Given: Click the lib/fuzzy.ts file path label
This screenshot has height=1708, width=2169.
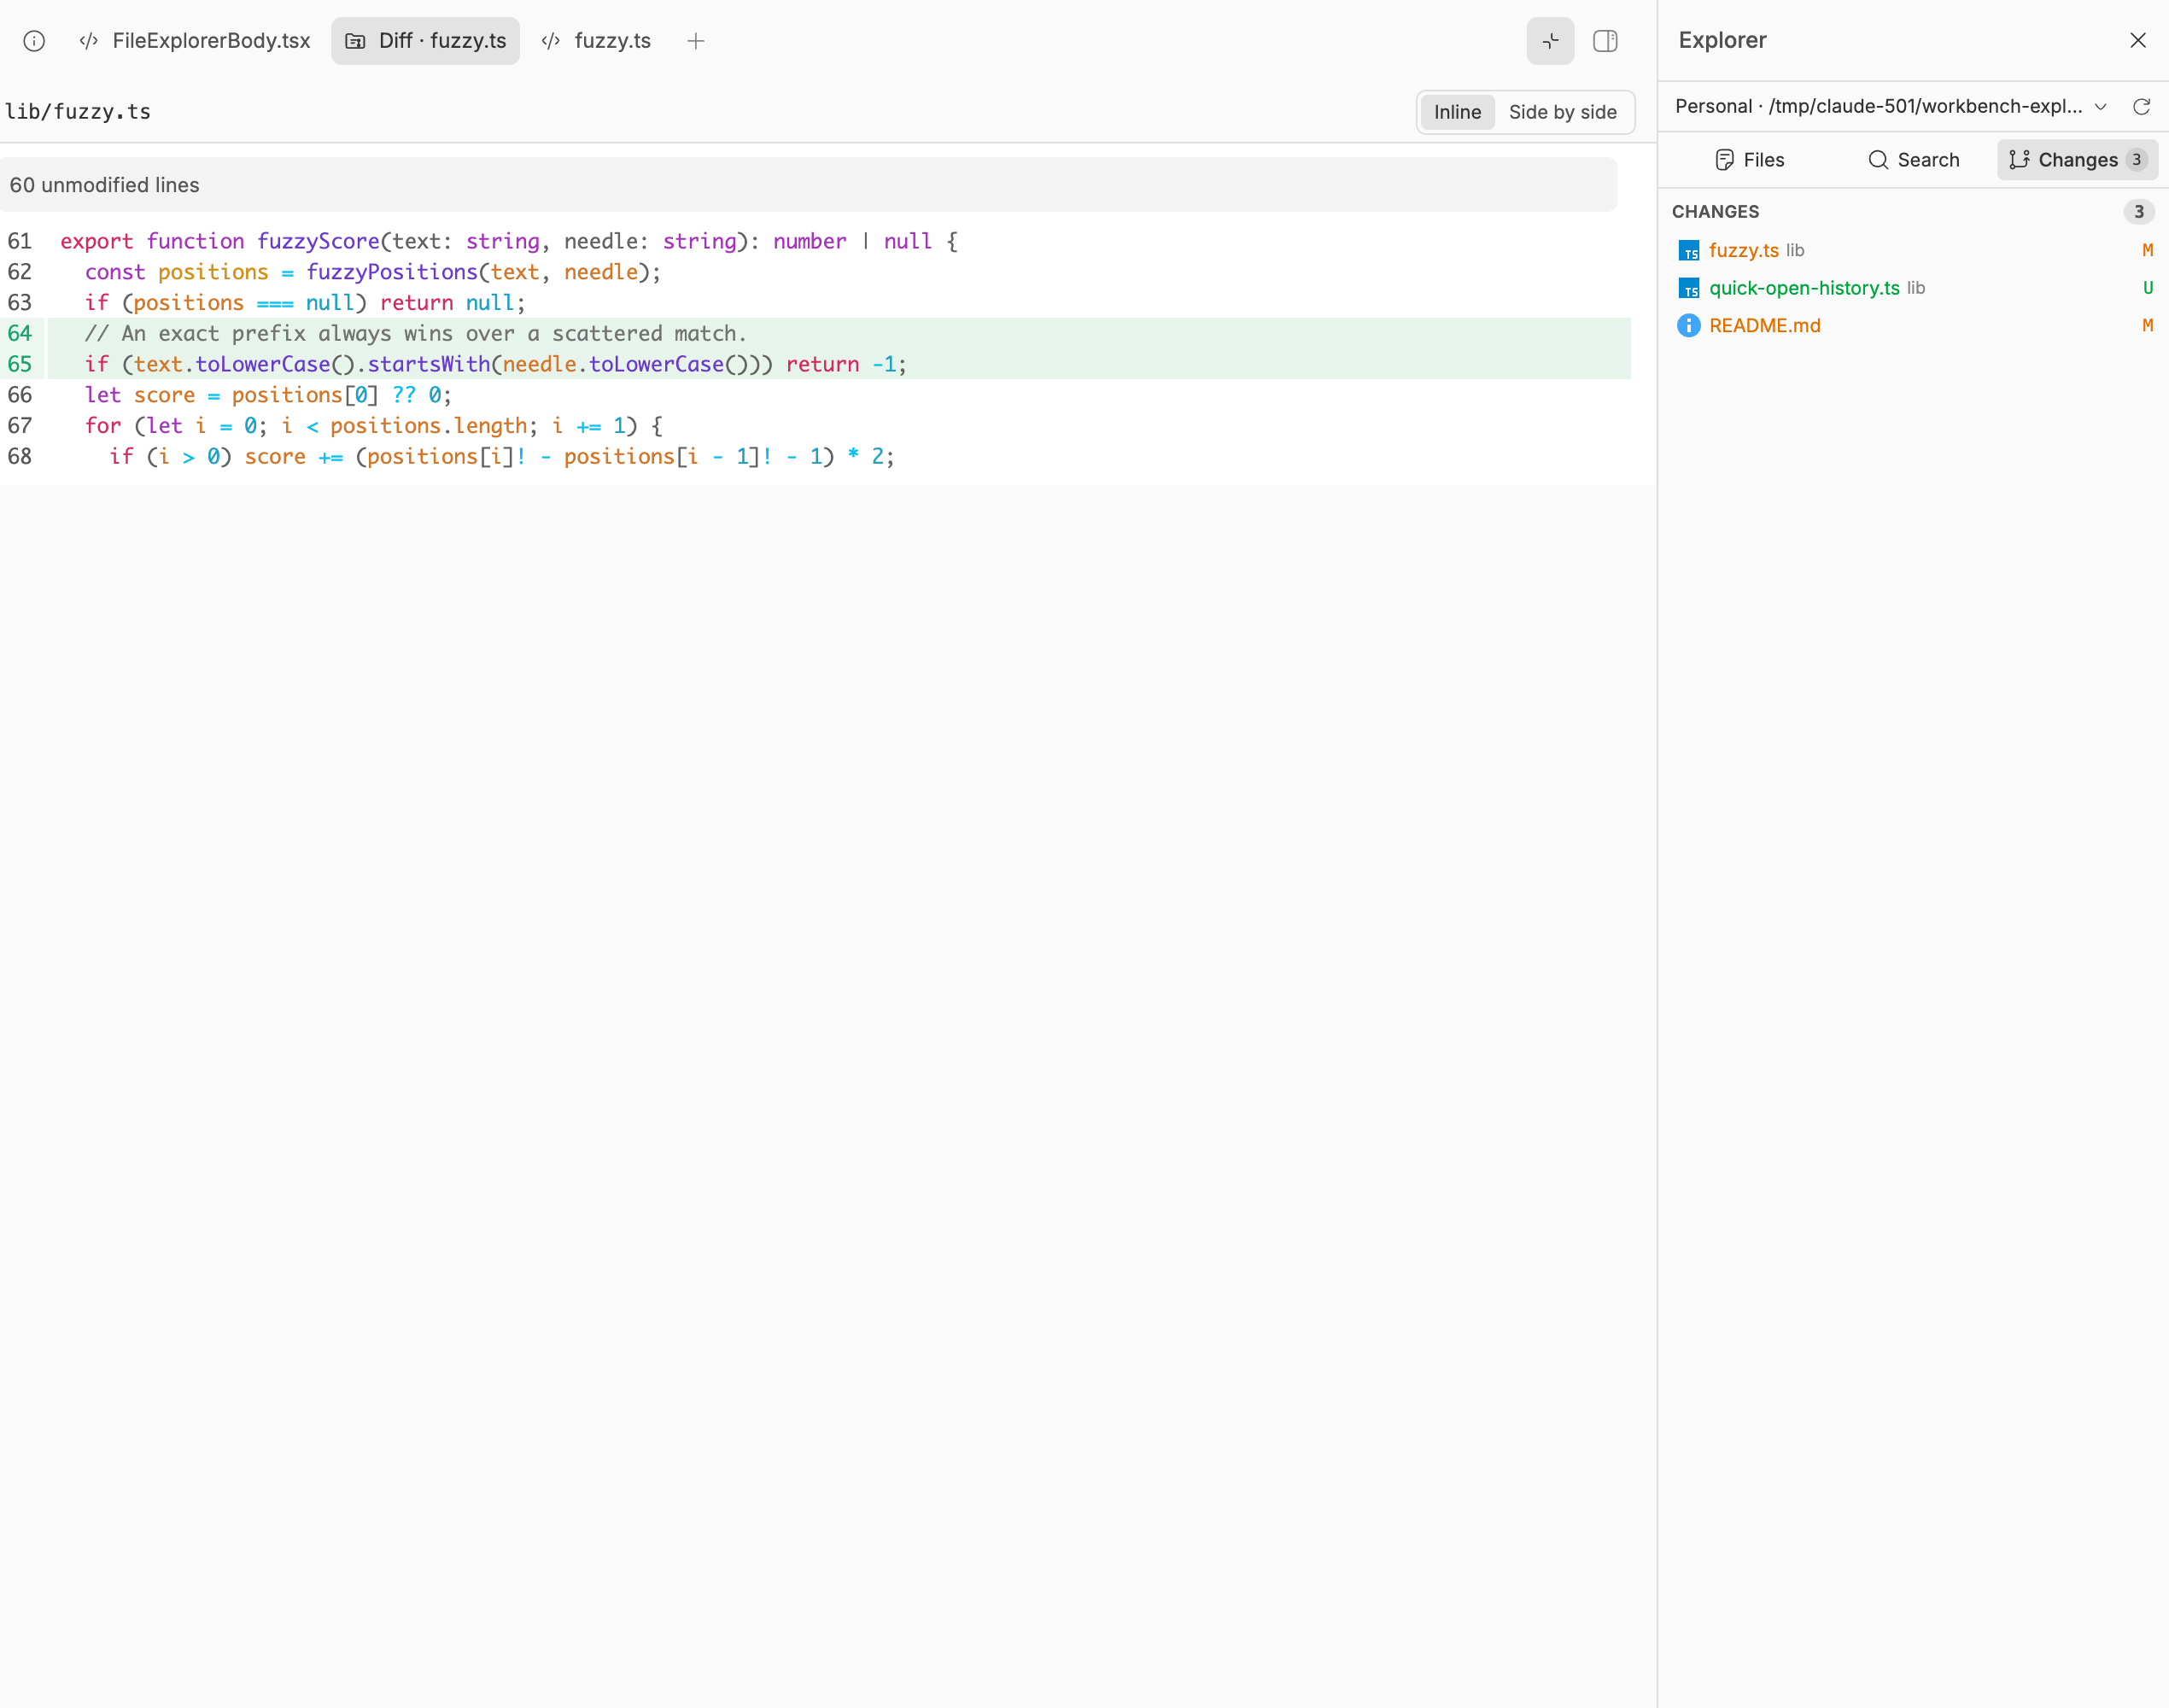Looking at the screenshot, I should coord(78,111).
